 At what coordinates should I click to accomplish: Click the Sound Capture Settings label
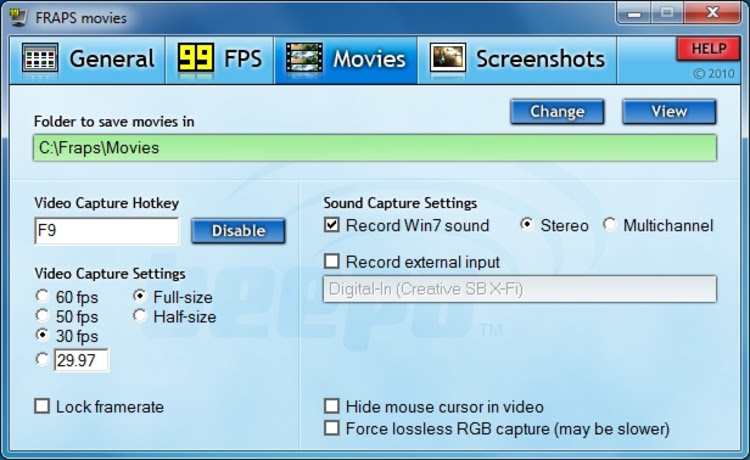click(x=400, y=203)
